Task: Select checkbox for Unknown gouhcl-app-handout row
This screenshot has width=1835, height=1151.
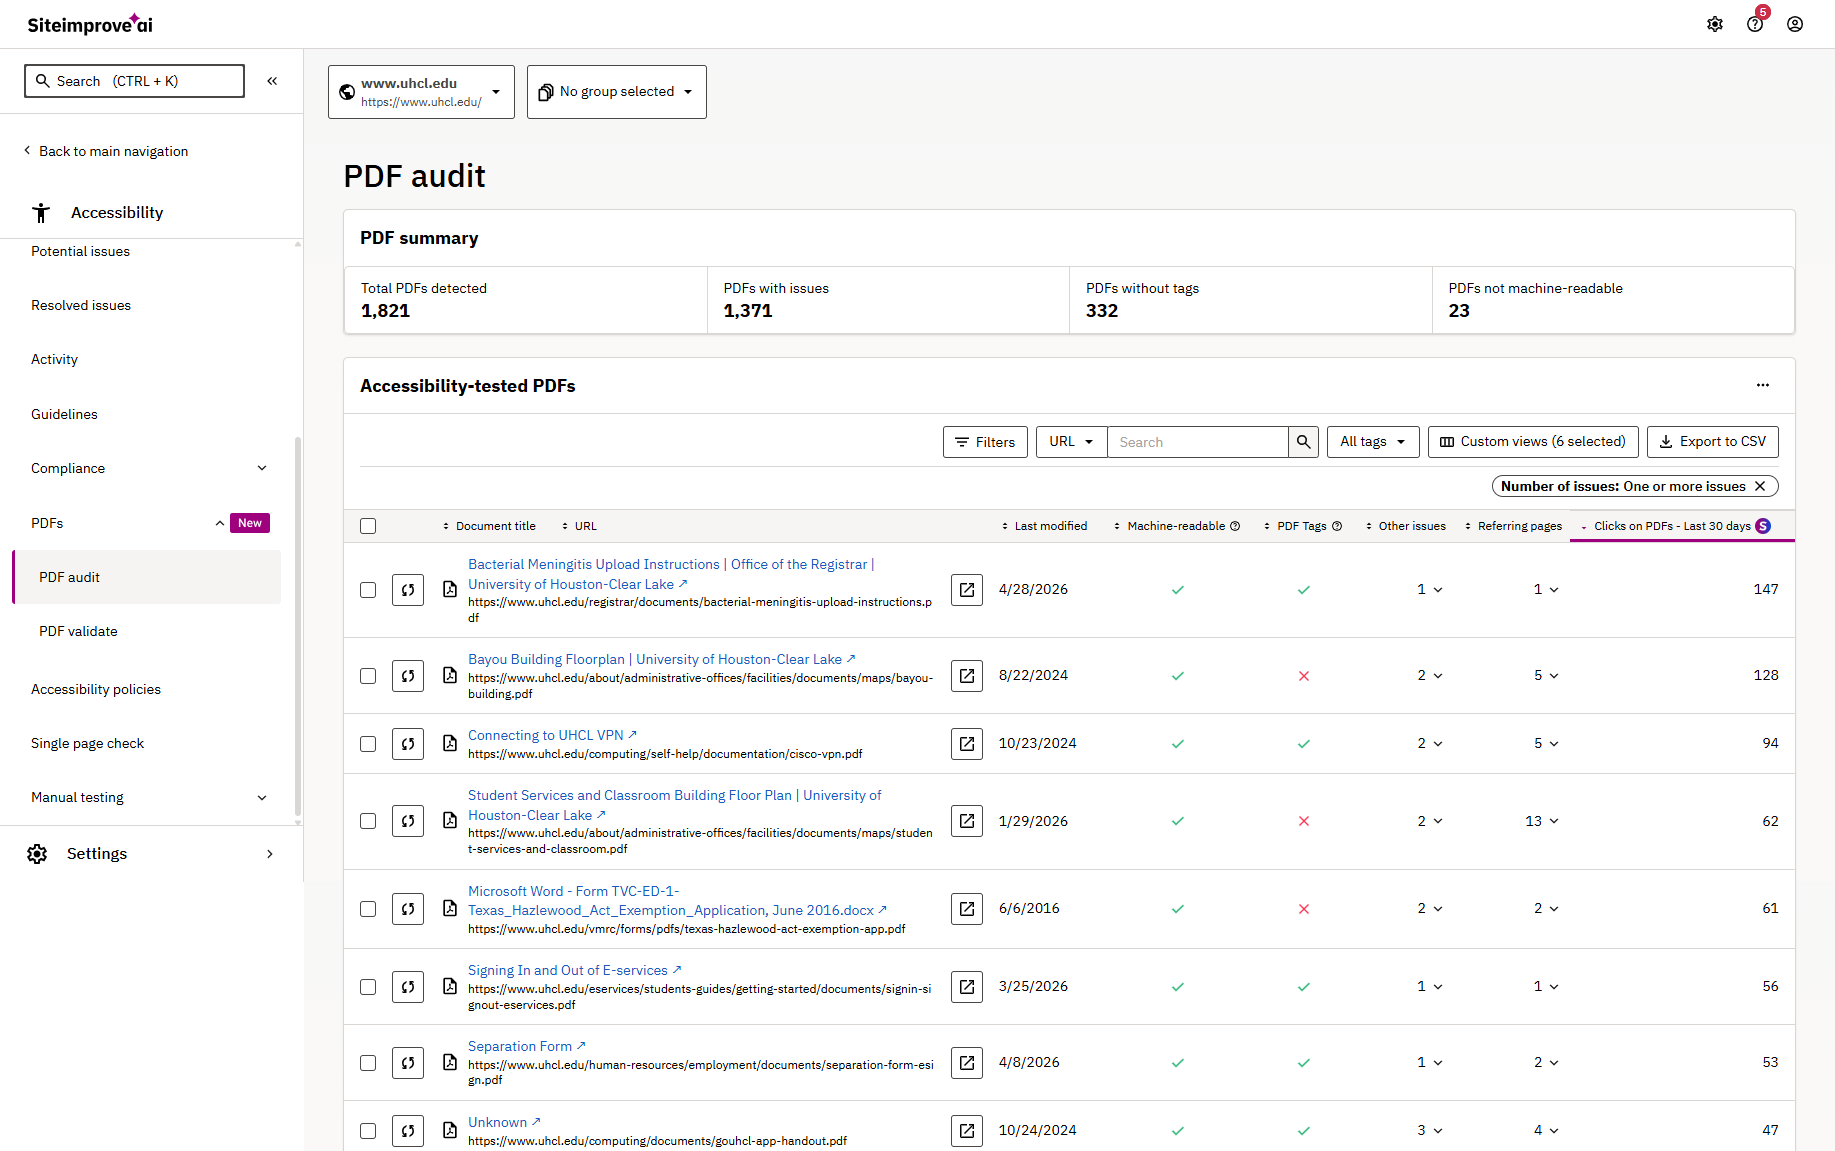Action: point(368,1131)
